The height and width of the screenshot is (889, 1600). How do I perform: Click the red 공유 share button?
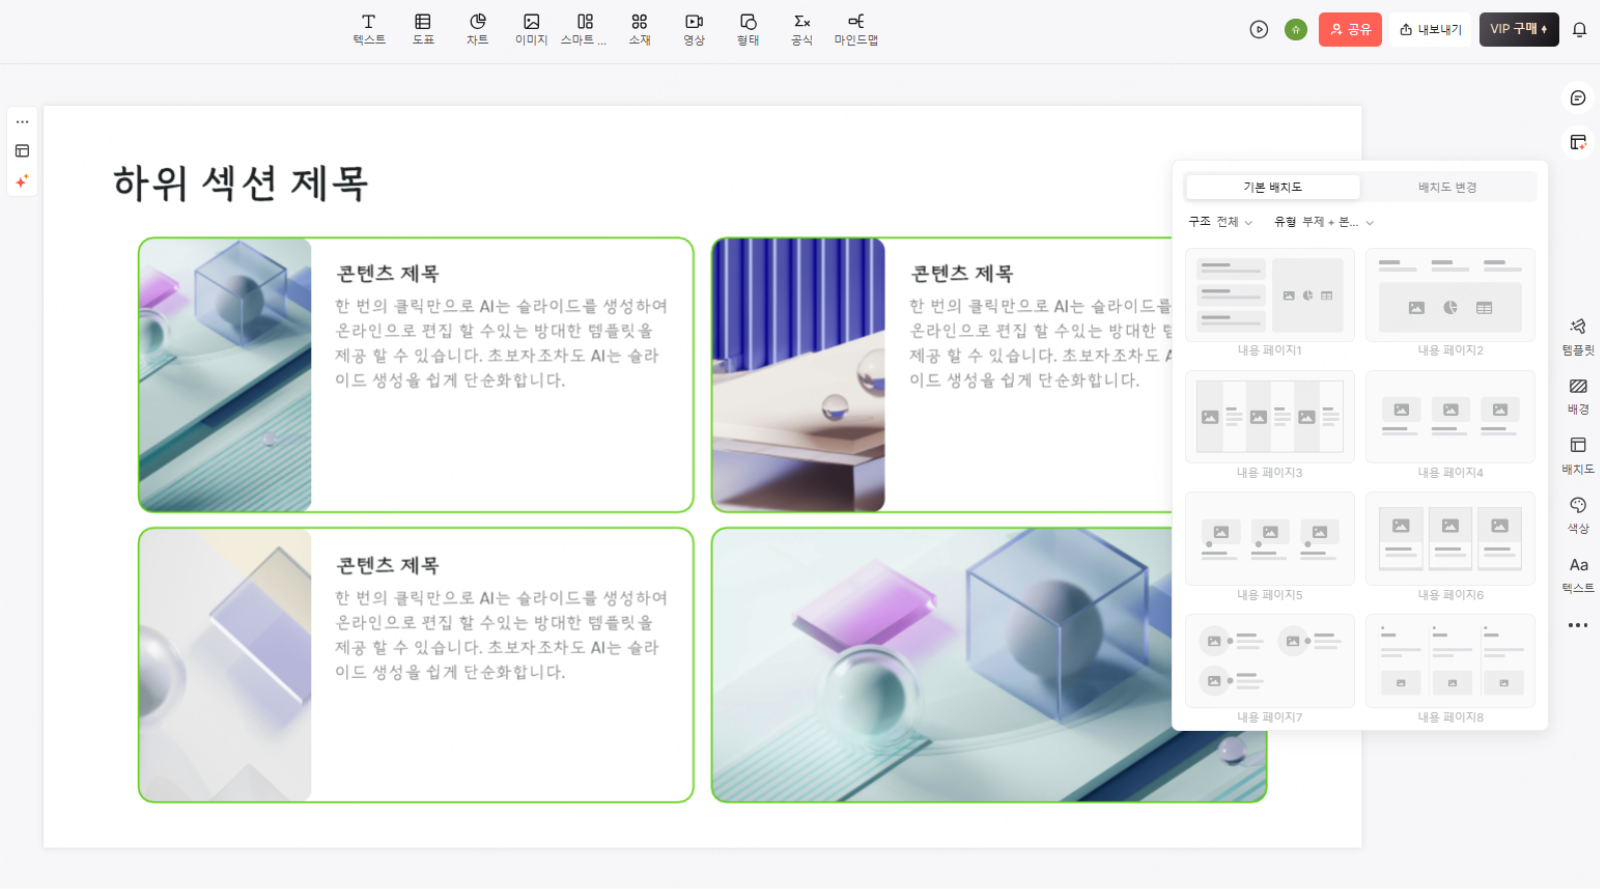[x=1350, y=30]
